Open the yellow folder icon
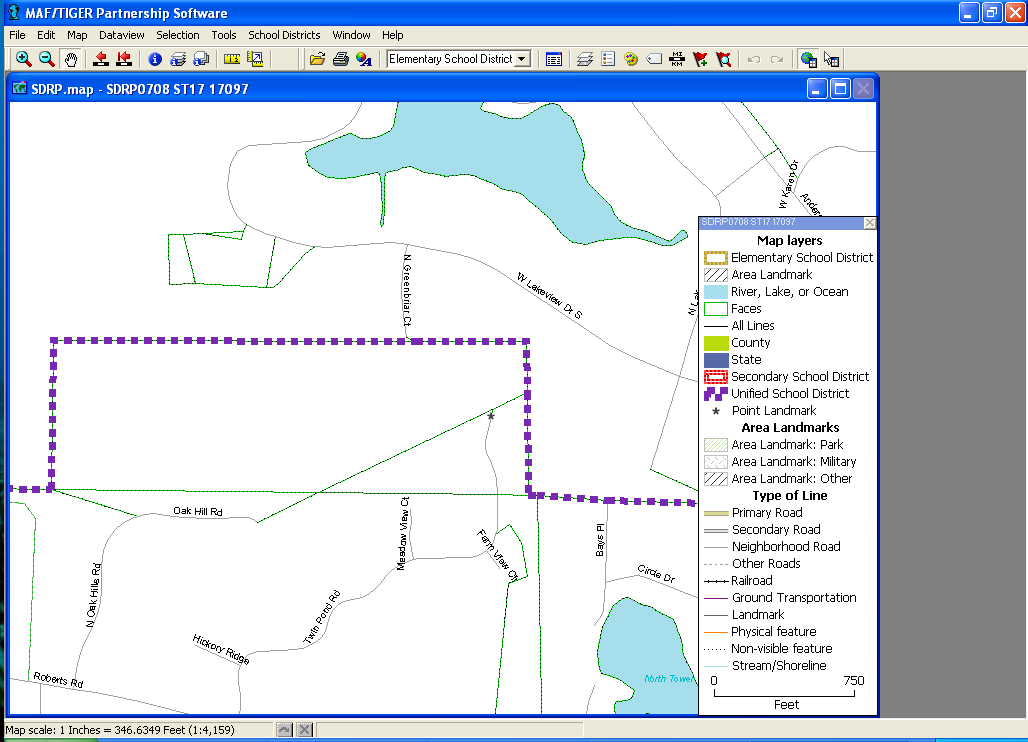The image size is (1028, 742). (317, 59)
